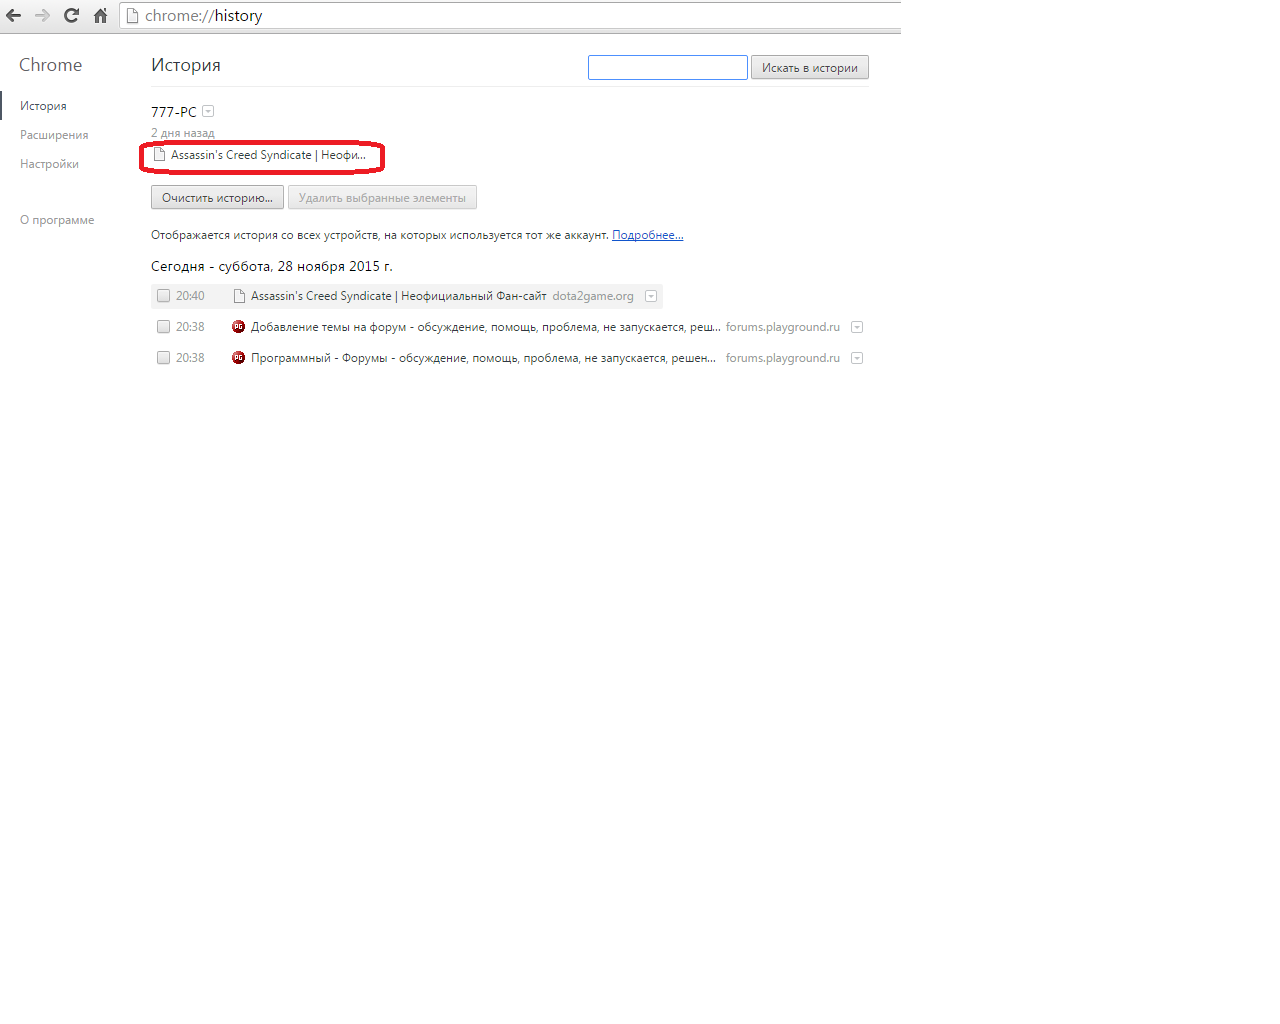Image resolution: width=1280 pixels, height=1024 pixels.
Task: Click the browser Back arrow
Action: tap(14, 16)
